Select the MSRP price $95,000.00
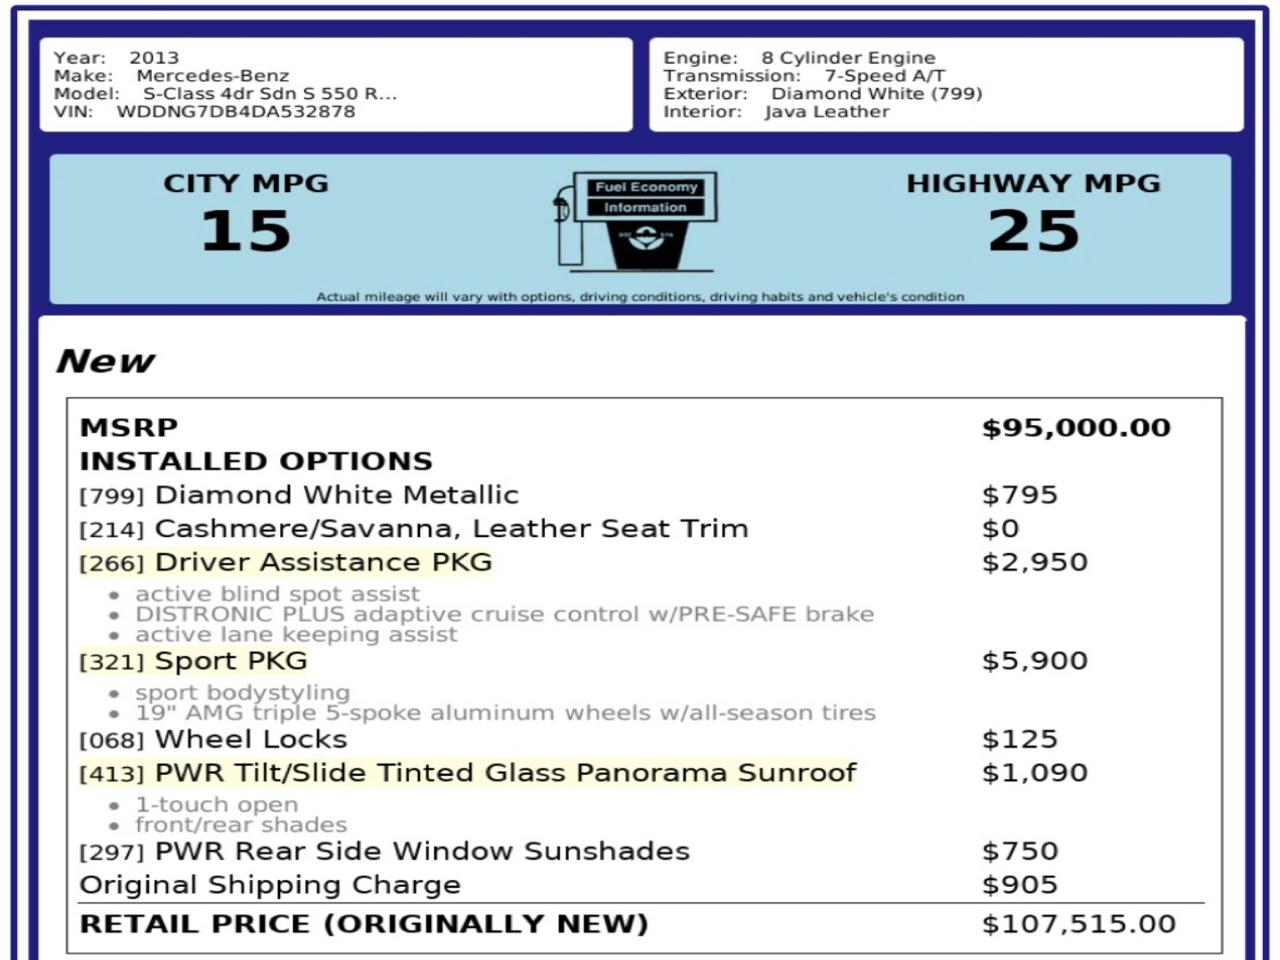The height and width of the screenshot is (960, 1280). point(1075,428)
